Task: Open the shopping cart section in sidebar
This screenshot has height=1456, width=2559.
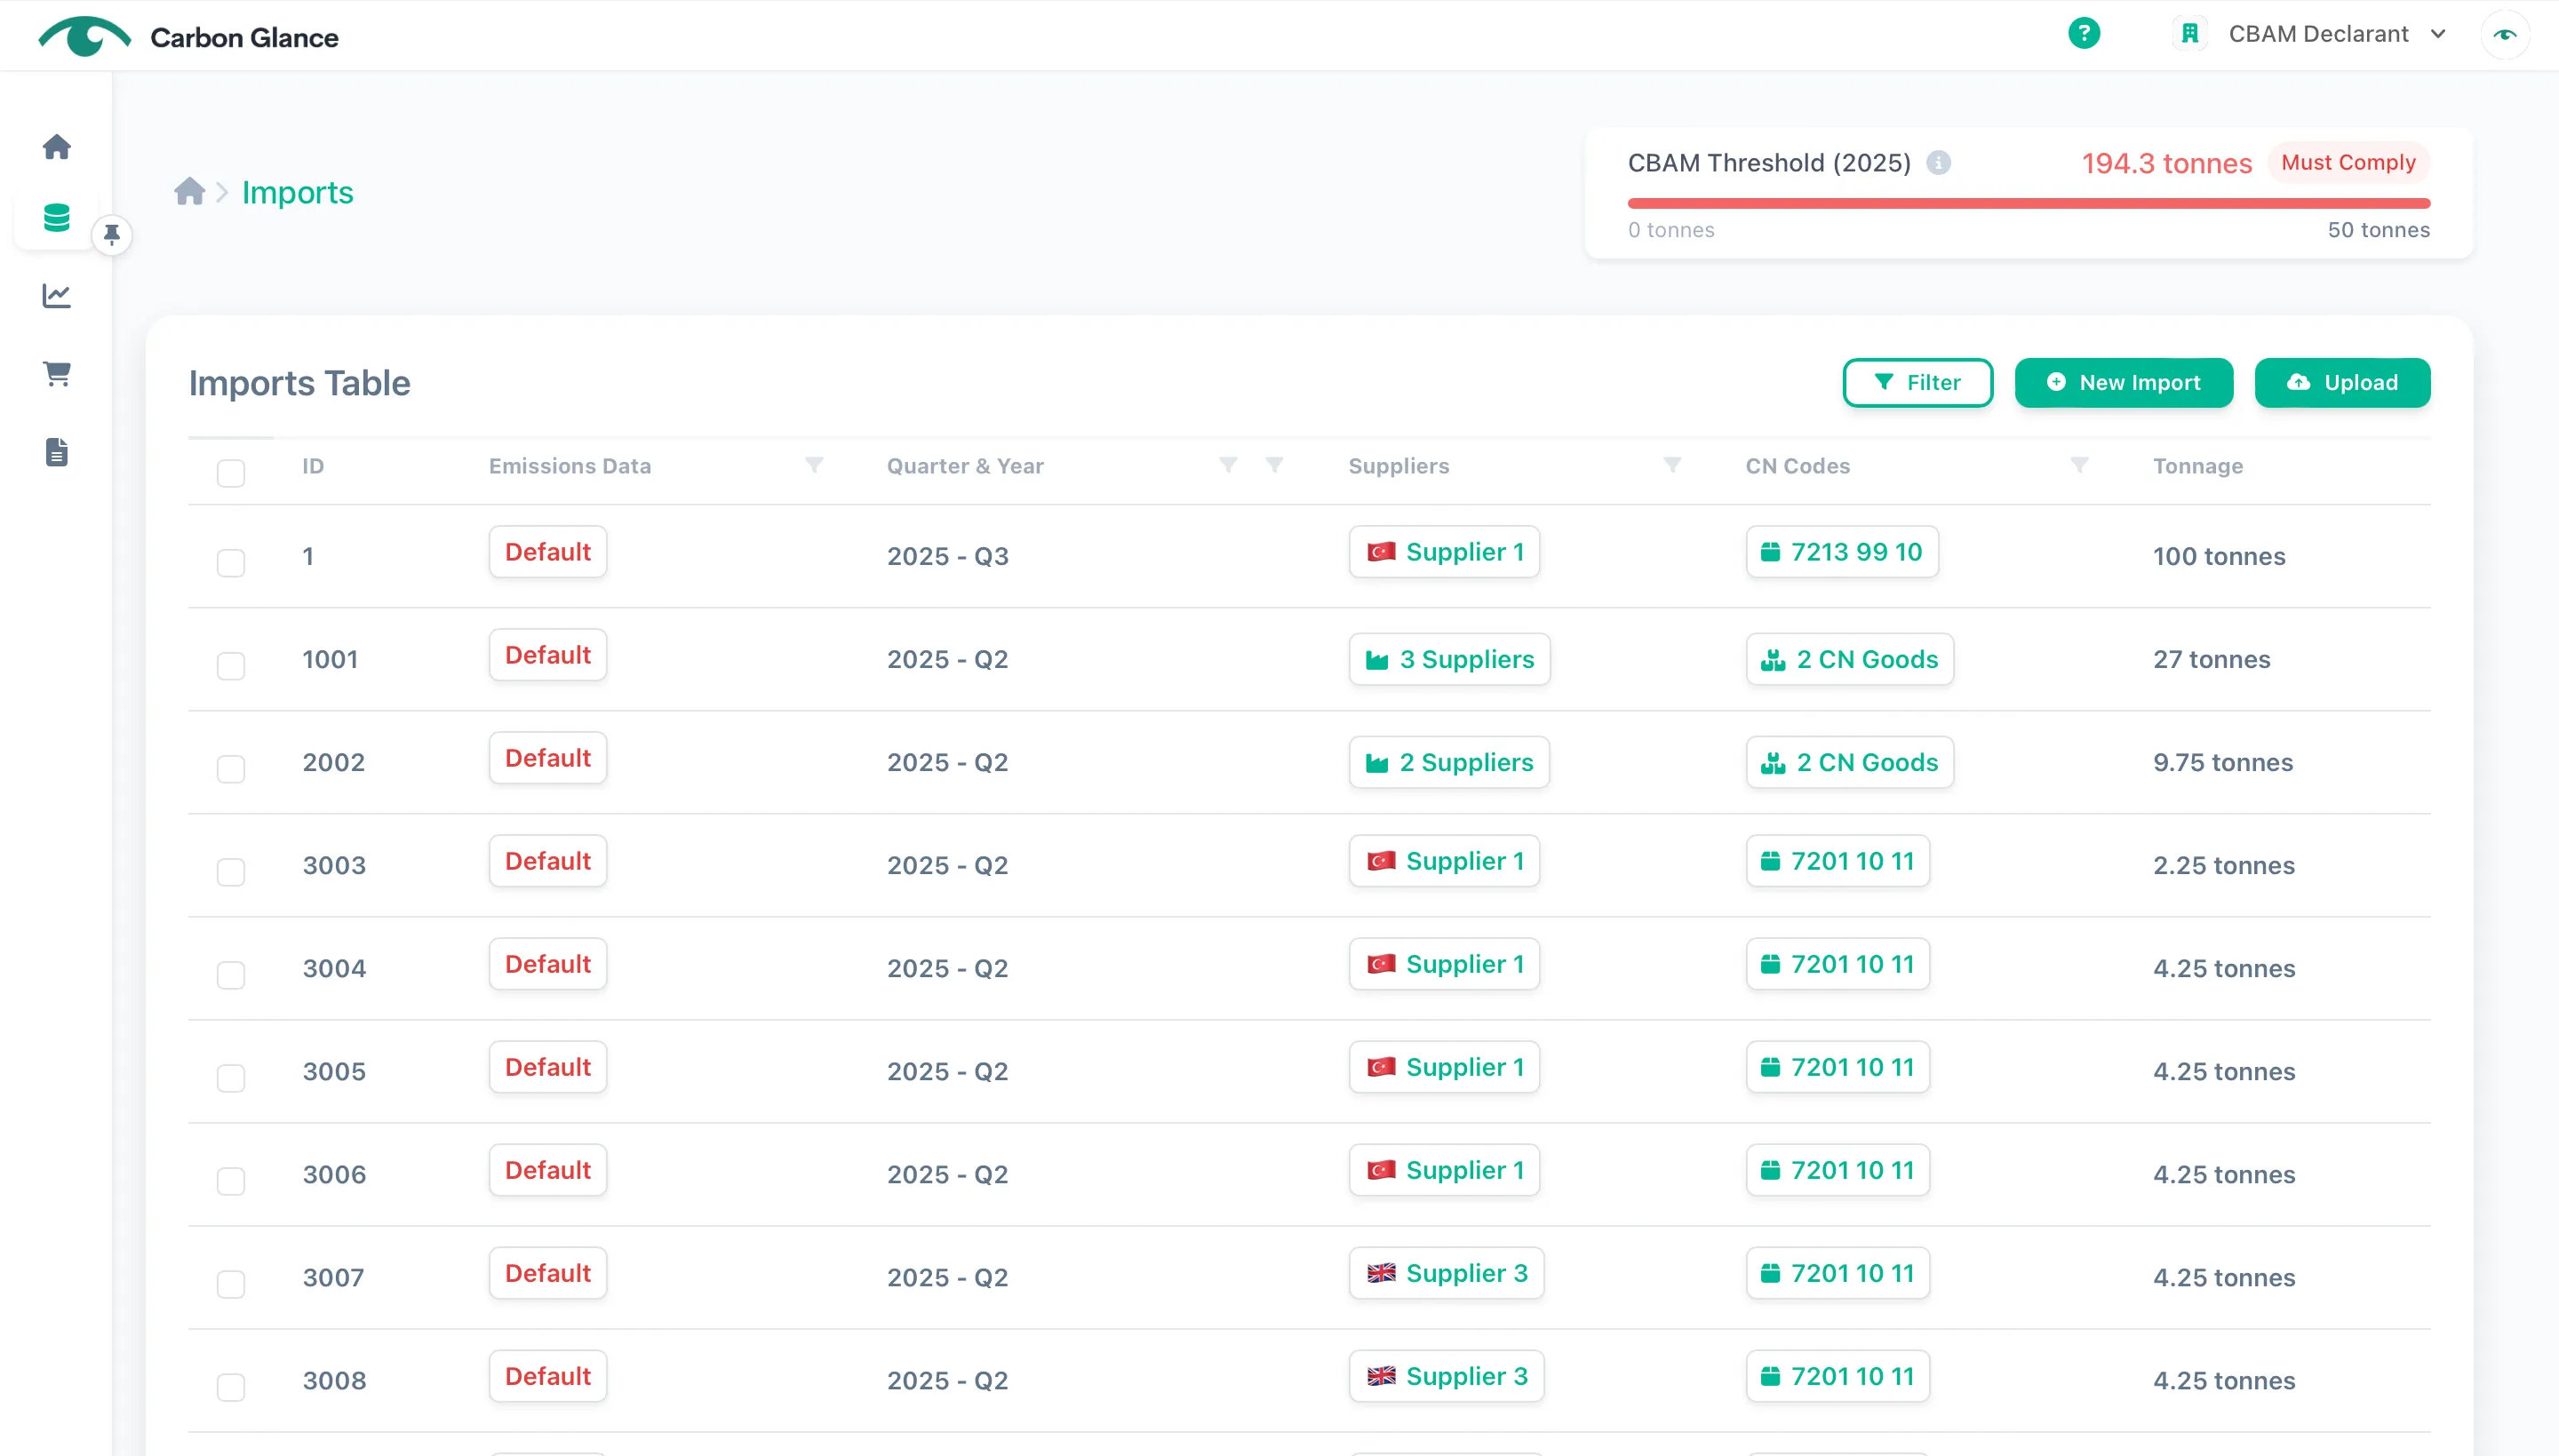Action: pos(57,374)
